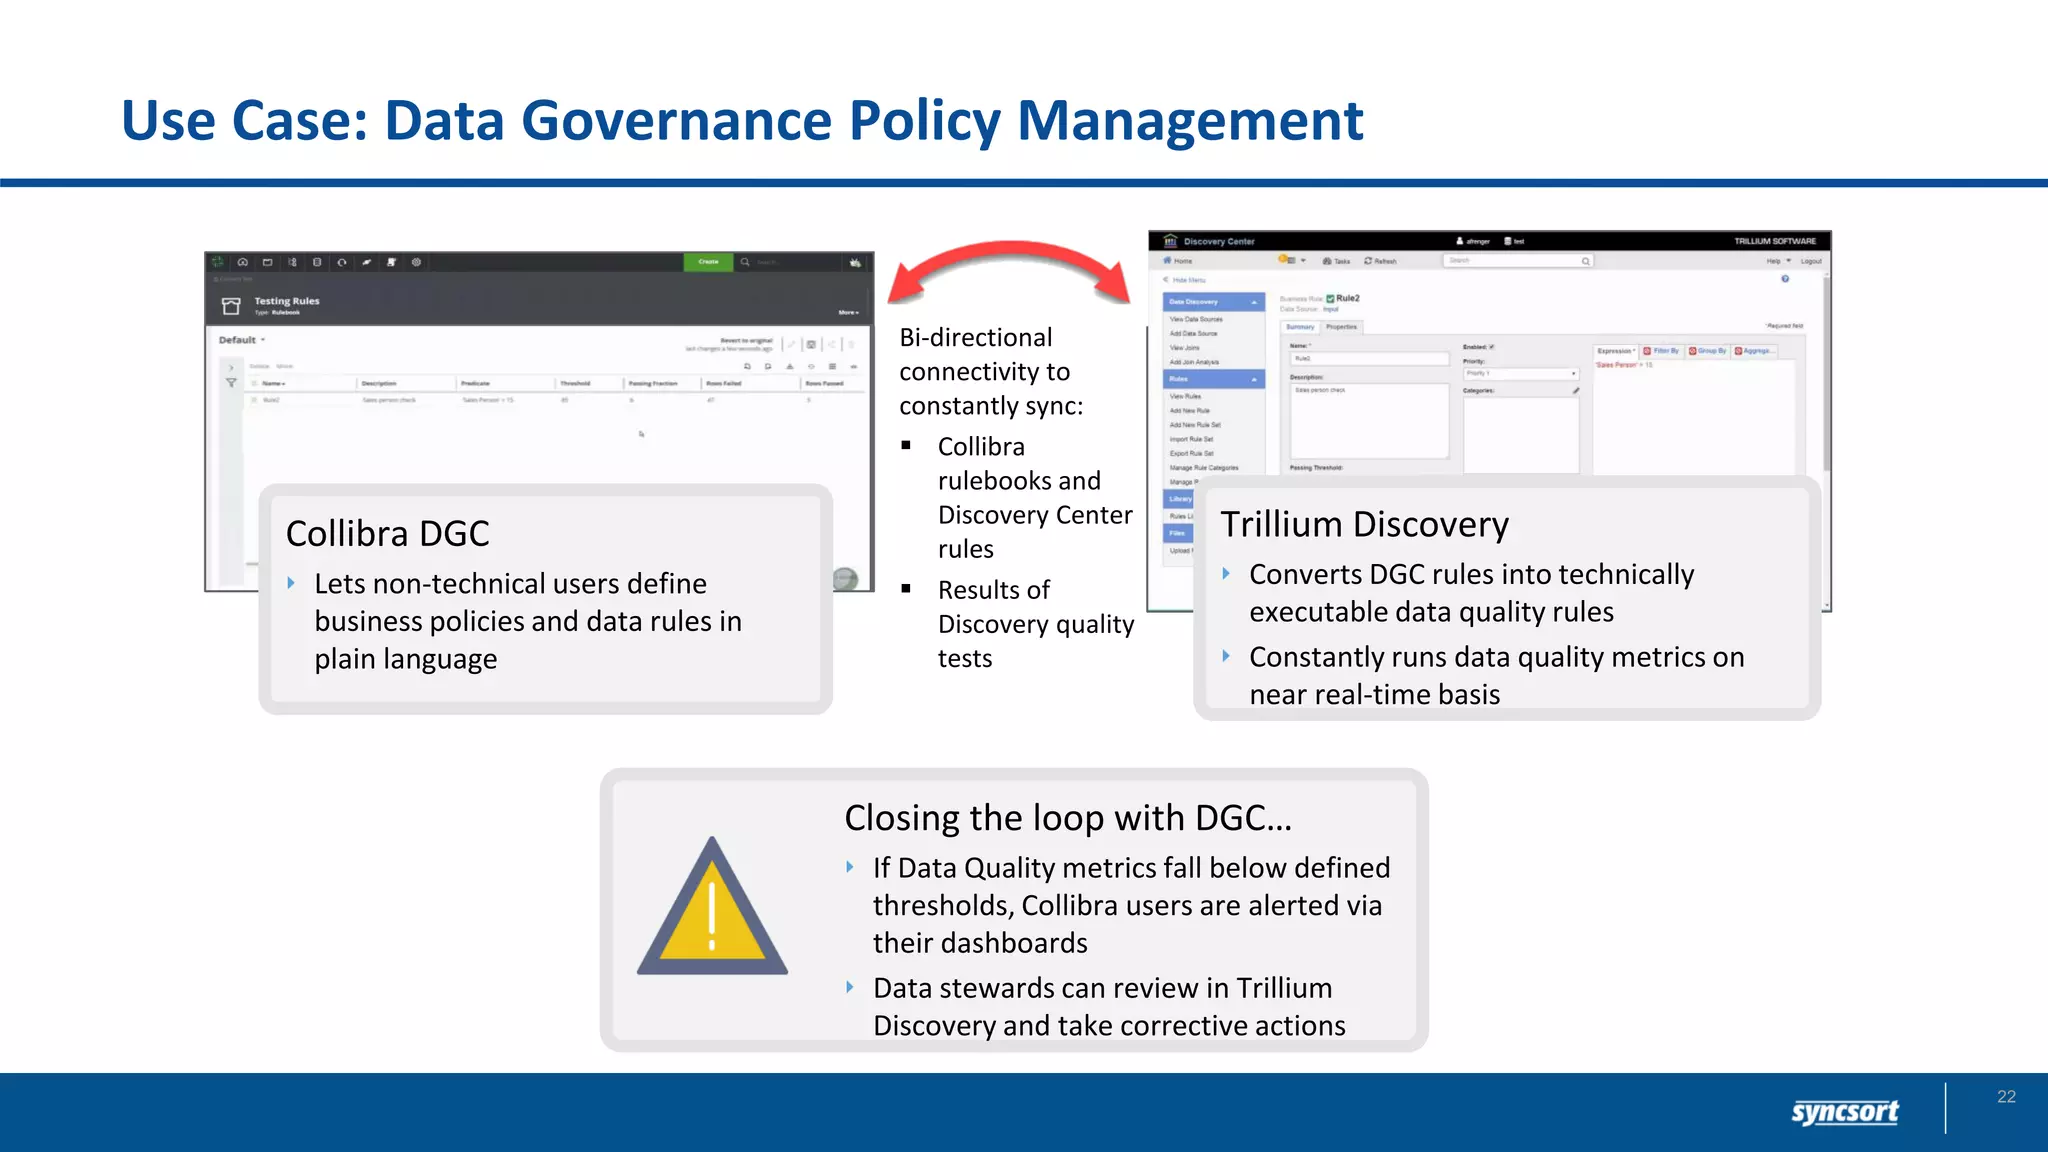
Task: Tick the select-all checkbox in Name header
Action: pyautogui.click(x=254, y=383)
